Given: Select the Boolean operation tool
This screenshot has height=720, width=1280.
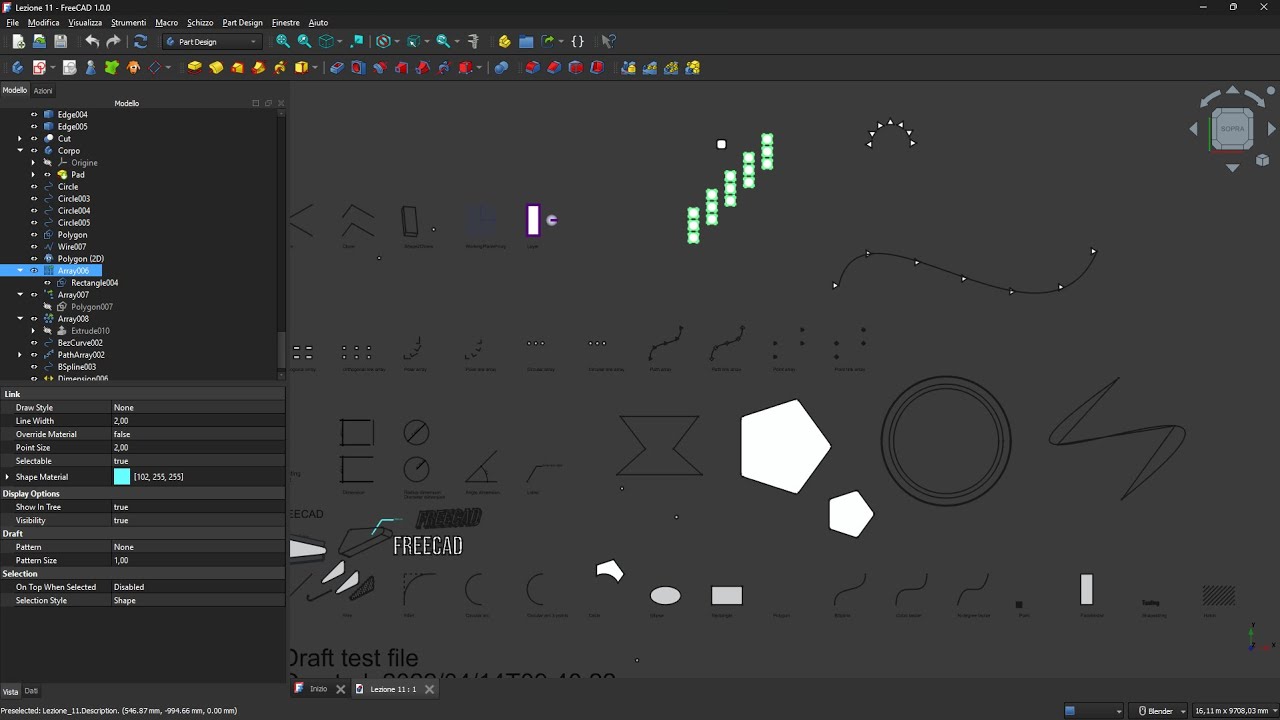Looking at the screenshot, I should click(x=501, y=67).
